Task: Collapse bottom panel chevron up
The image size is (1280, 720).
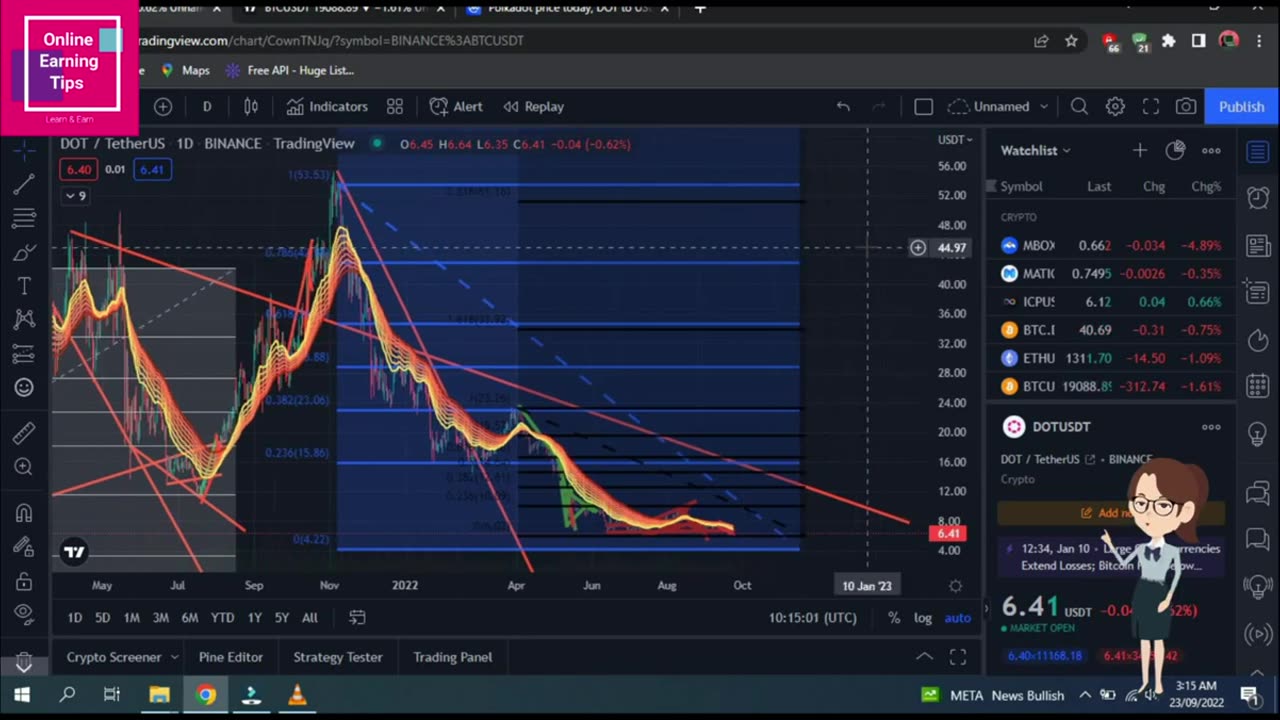Action: 925,657
